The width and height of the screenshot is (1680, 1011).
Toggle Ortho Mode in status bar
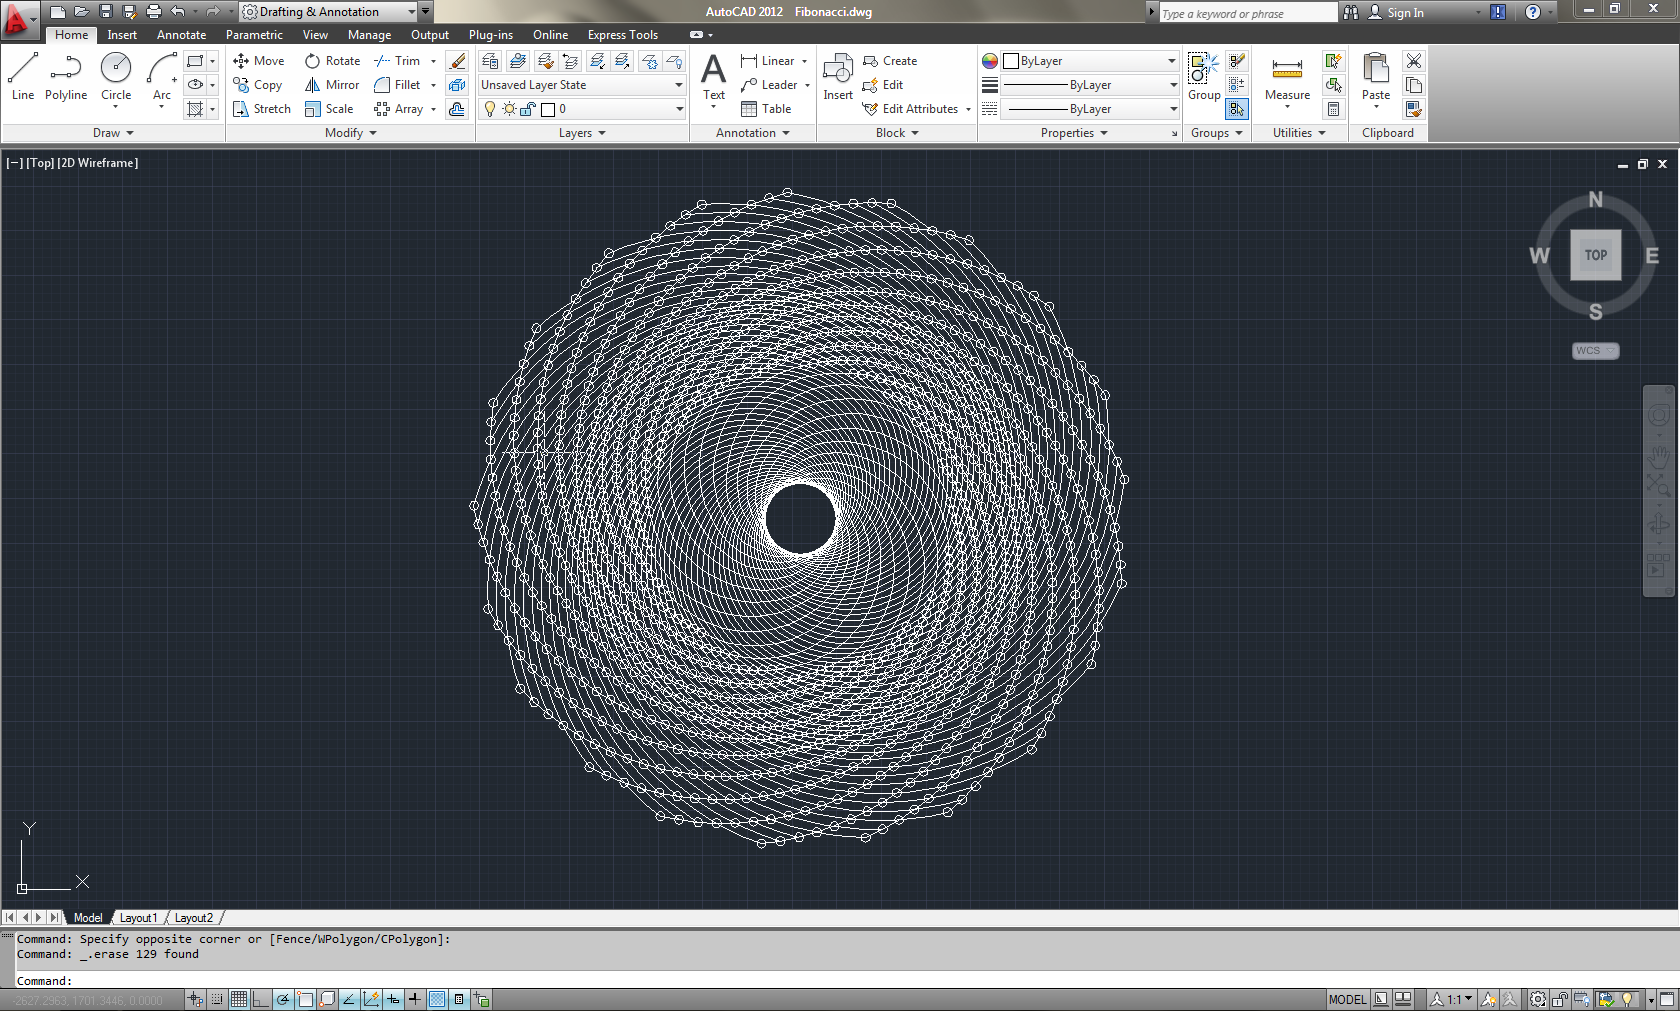tap(261, 999)
